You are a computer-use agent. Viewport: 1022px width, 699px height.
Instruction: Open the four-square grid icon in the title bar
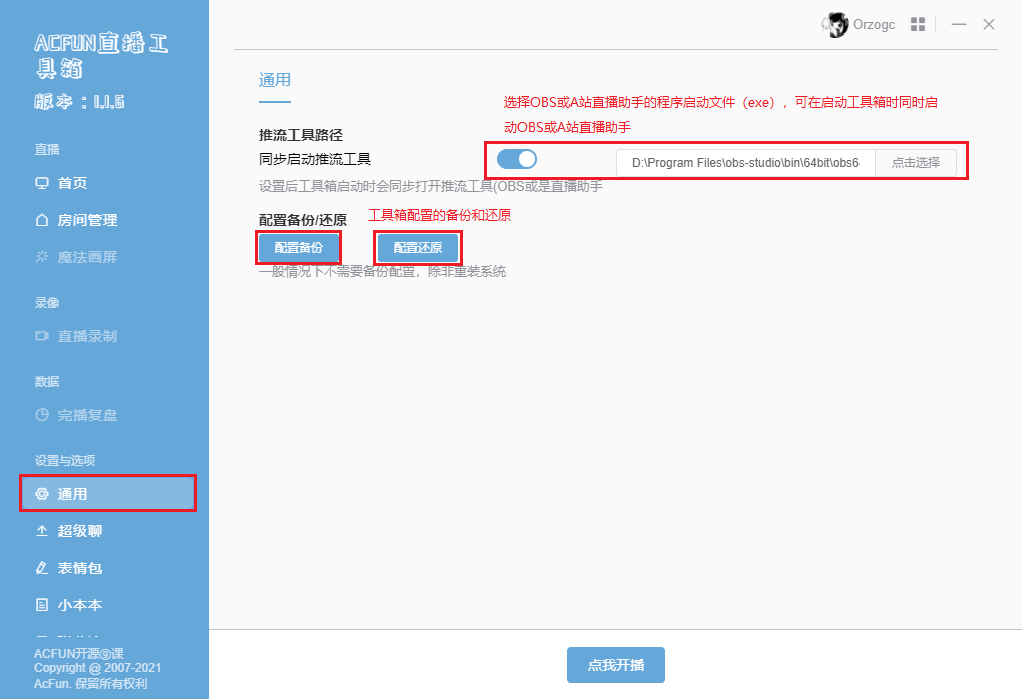coord(918,25)
